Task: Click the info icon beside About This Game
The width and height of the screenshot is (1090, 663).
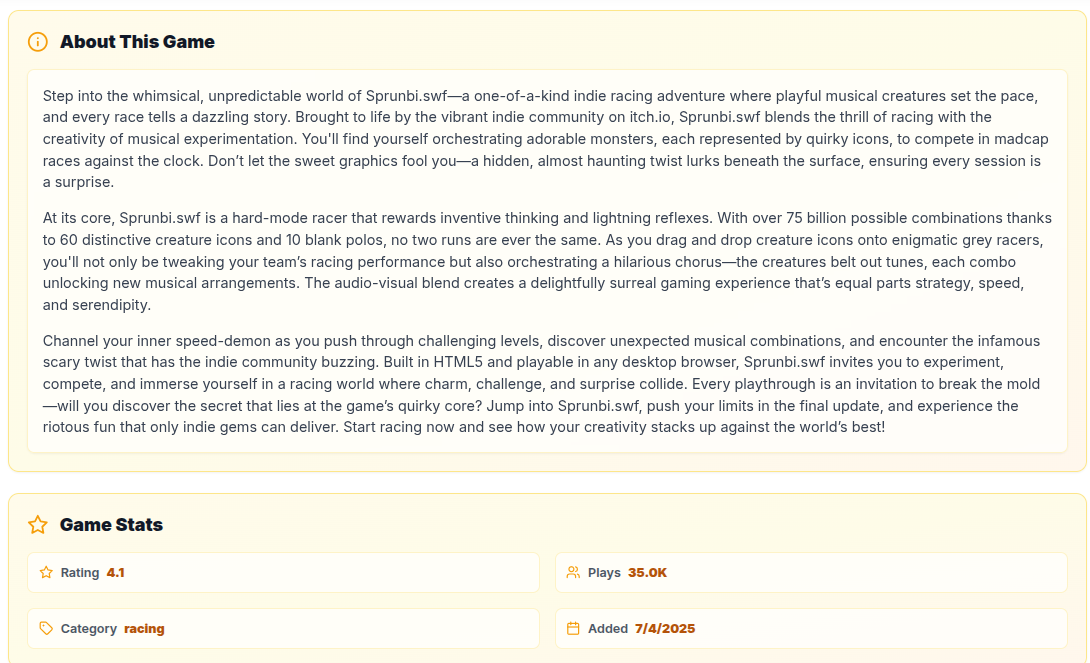Action: pos(38,42)
